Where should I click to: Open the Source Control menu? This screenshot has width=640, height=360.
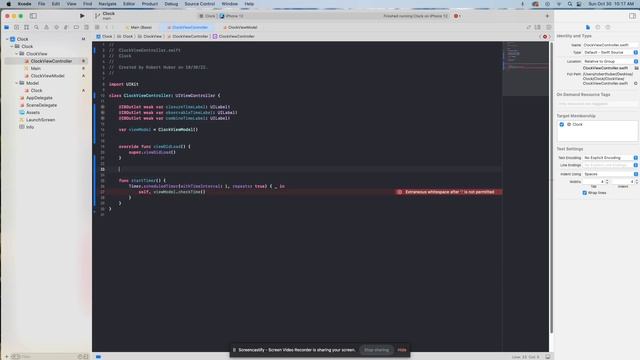click(200, 4)
